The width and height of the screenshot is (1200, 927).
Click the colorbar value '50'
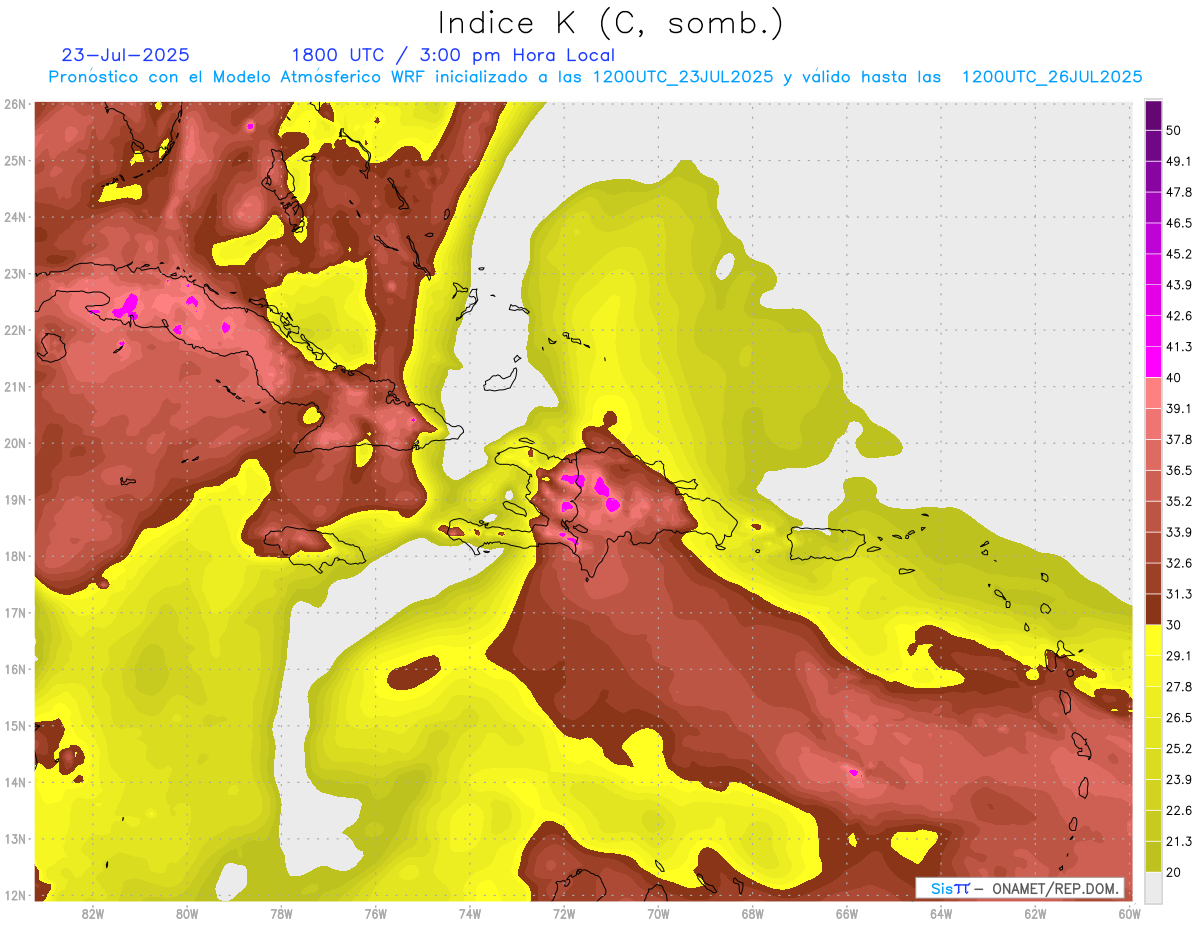pyautogui.click(x=1174, y=130)
